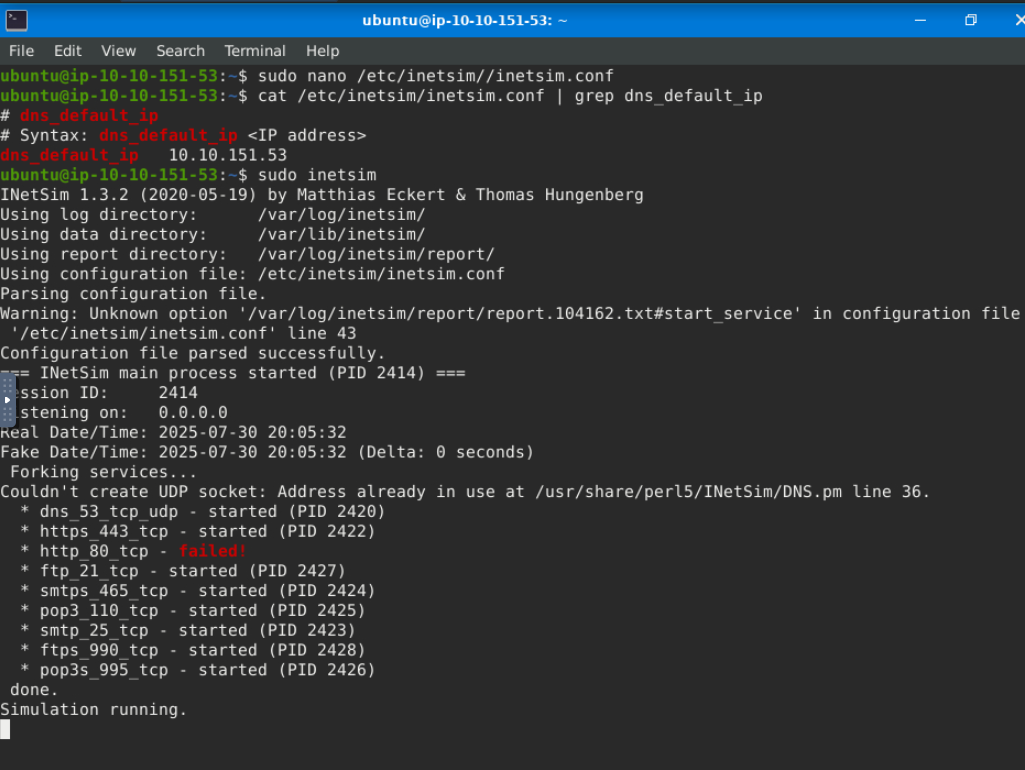The height and width of the screenshot is (770, 1025).
Task: Open the Search menu
Action: pyautogui.click(x=180, y=51)
